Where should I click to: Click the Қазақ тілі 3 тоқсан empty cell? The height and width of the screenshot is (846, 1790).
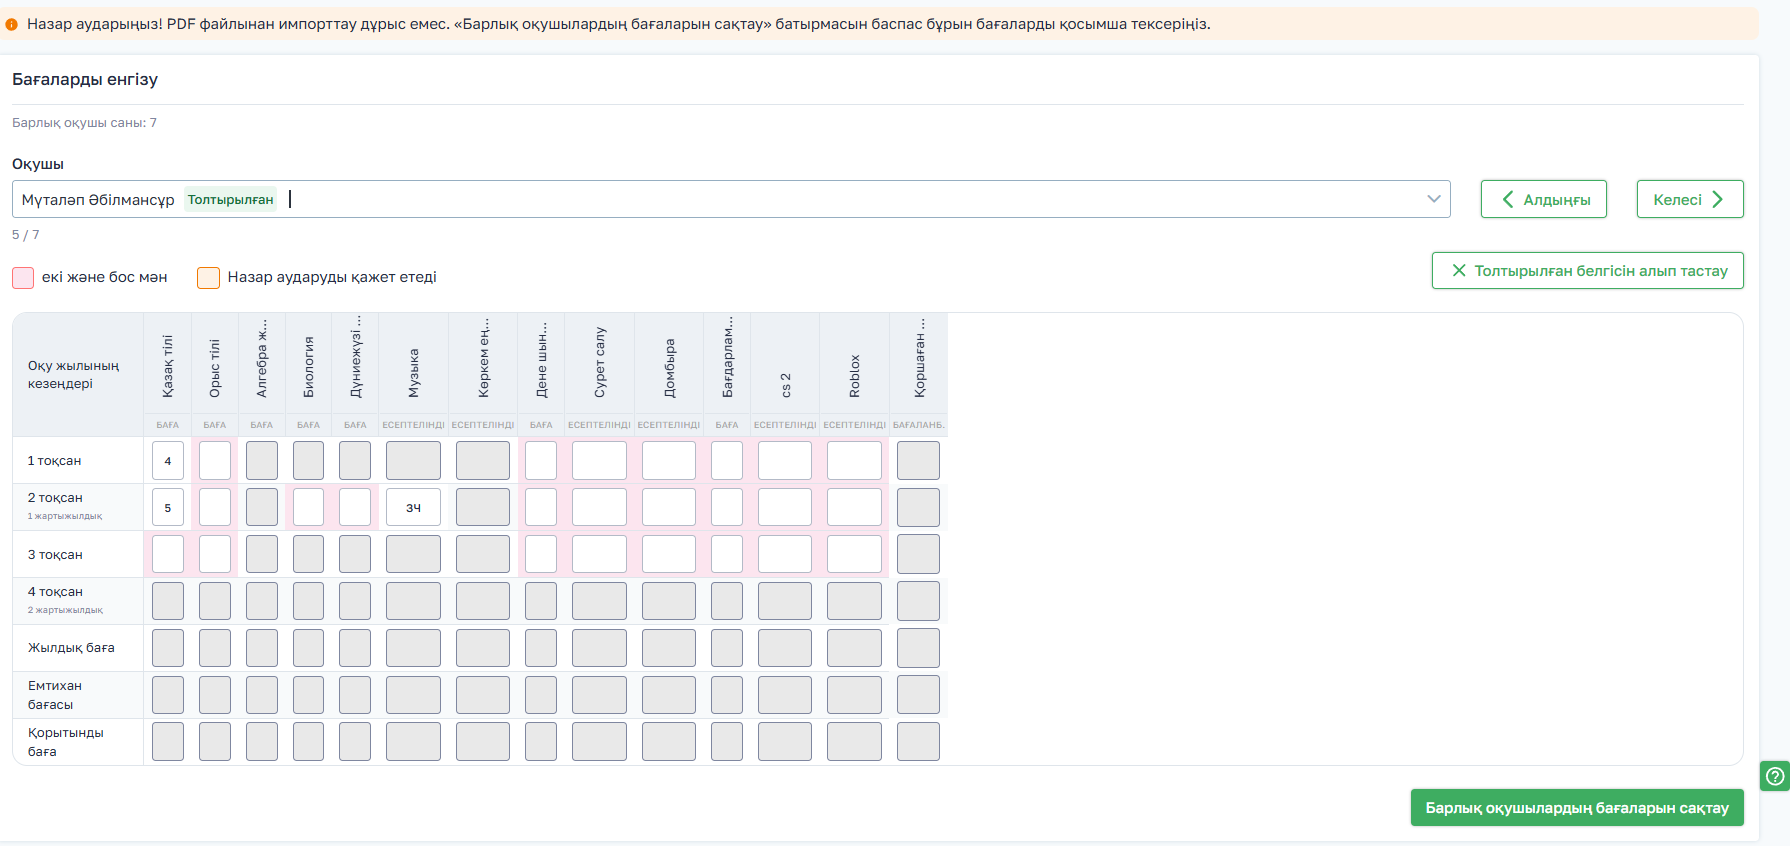pos(168,554)
